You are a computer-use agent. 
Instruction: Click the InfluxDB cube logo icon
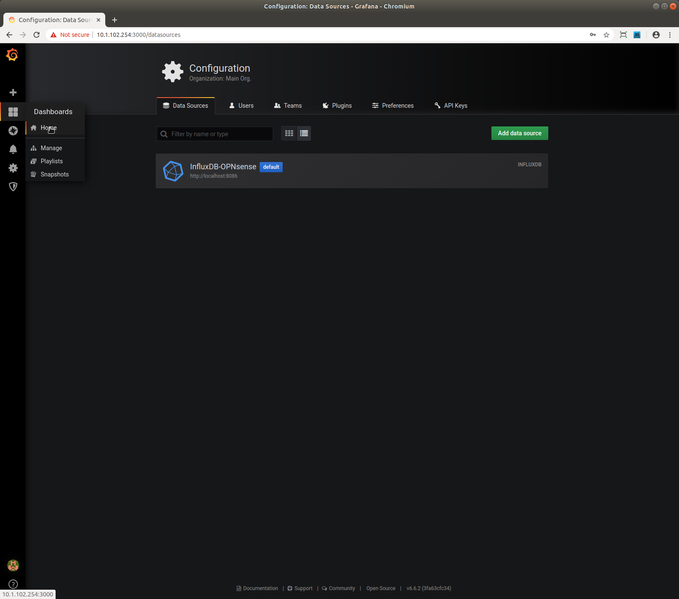tap(173, 171)
